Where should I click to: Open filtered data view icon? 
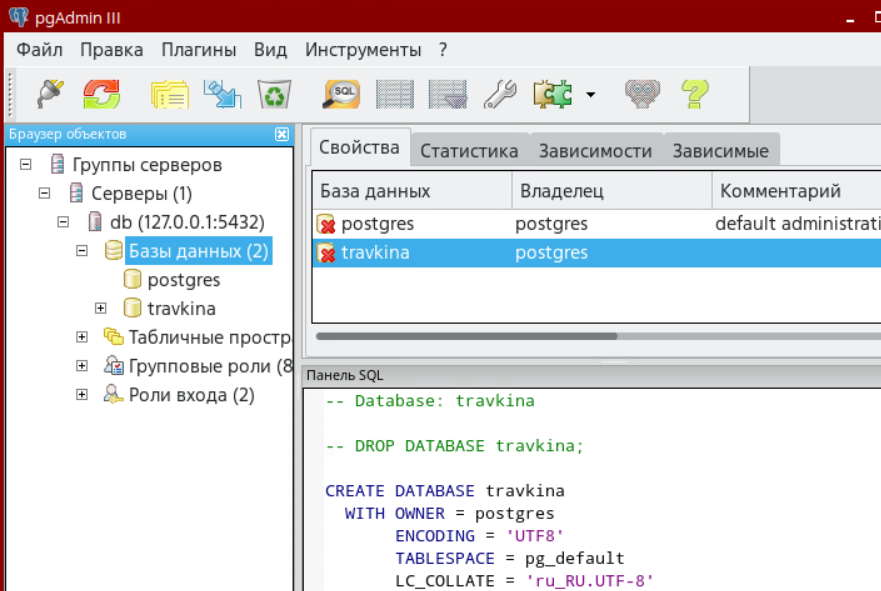[x=447, y=94]
